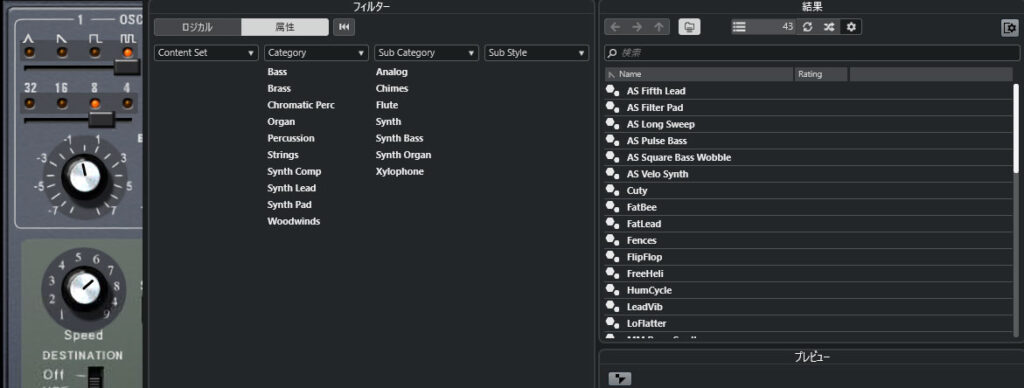Open window layout setup icon

pyautogui.click(x=1010, y=28)
